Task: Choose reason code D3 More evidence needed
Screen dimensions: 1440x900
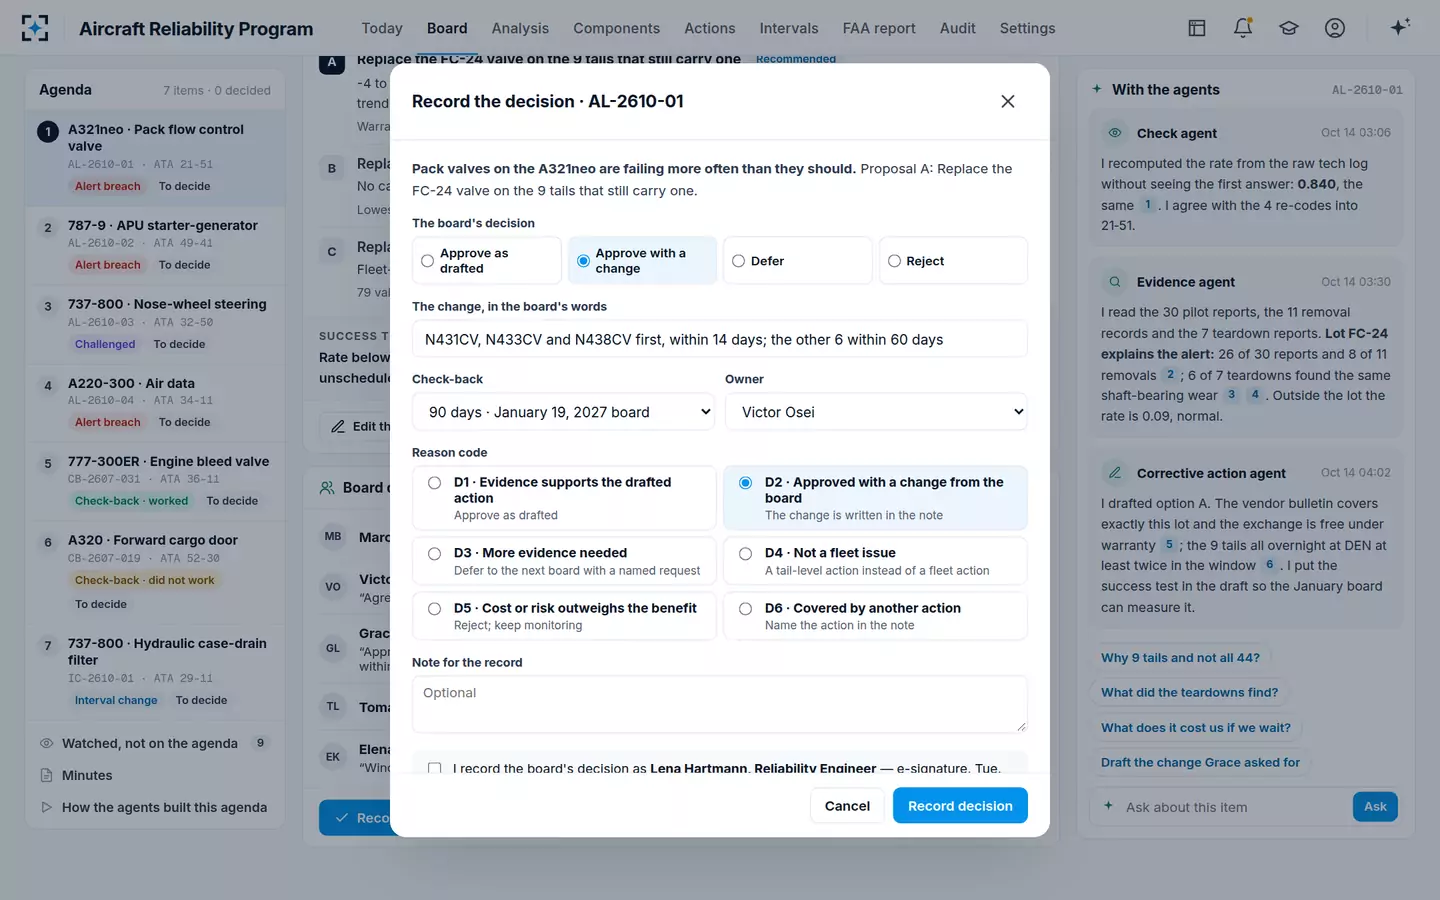Action: 564,561
